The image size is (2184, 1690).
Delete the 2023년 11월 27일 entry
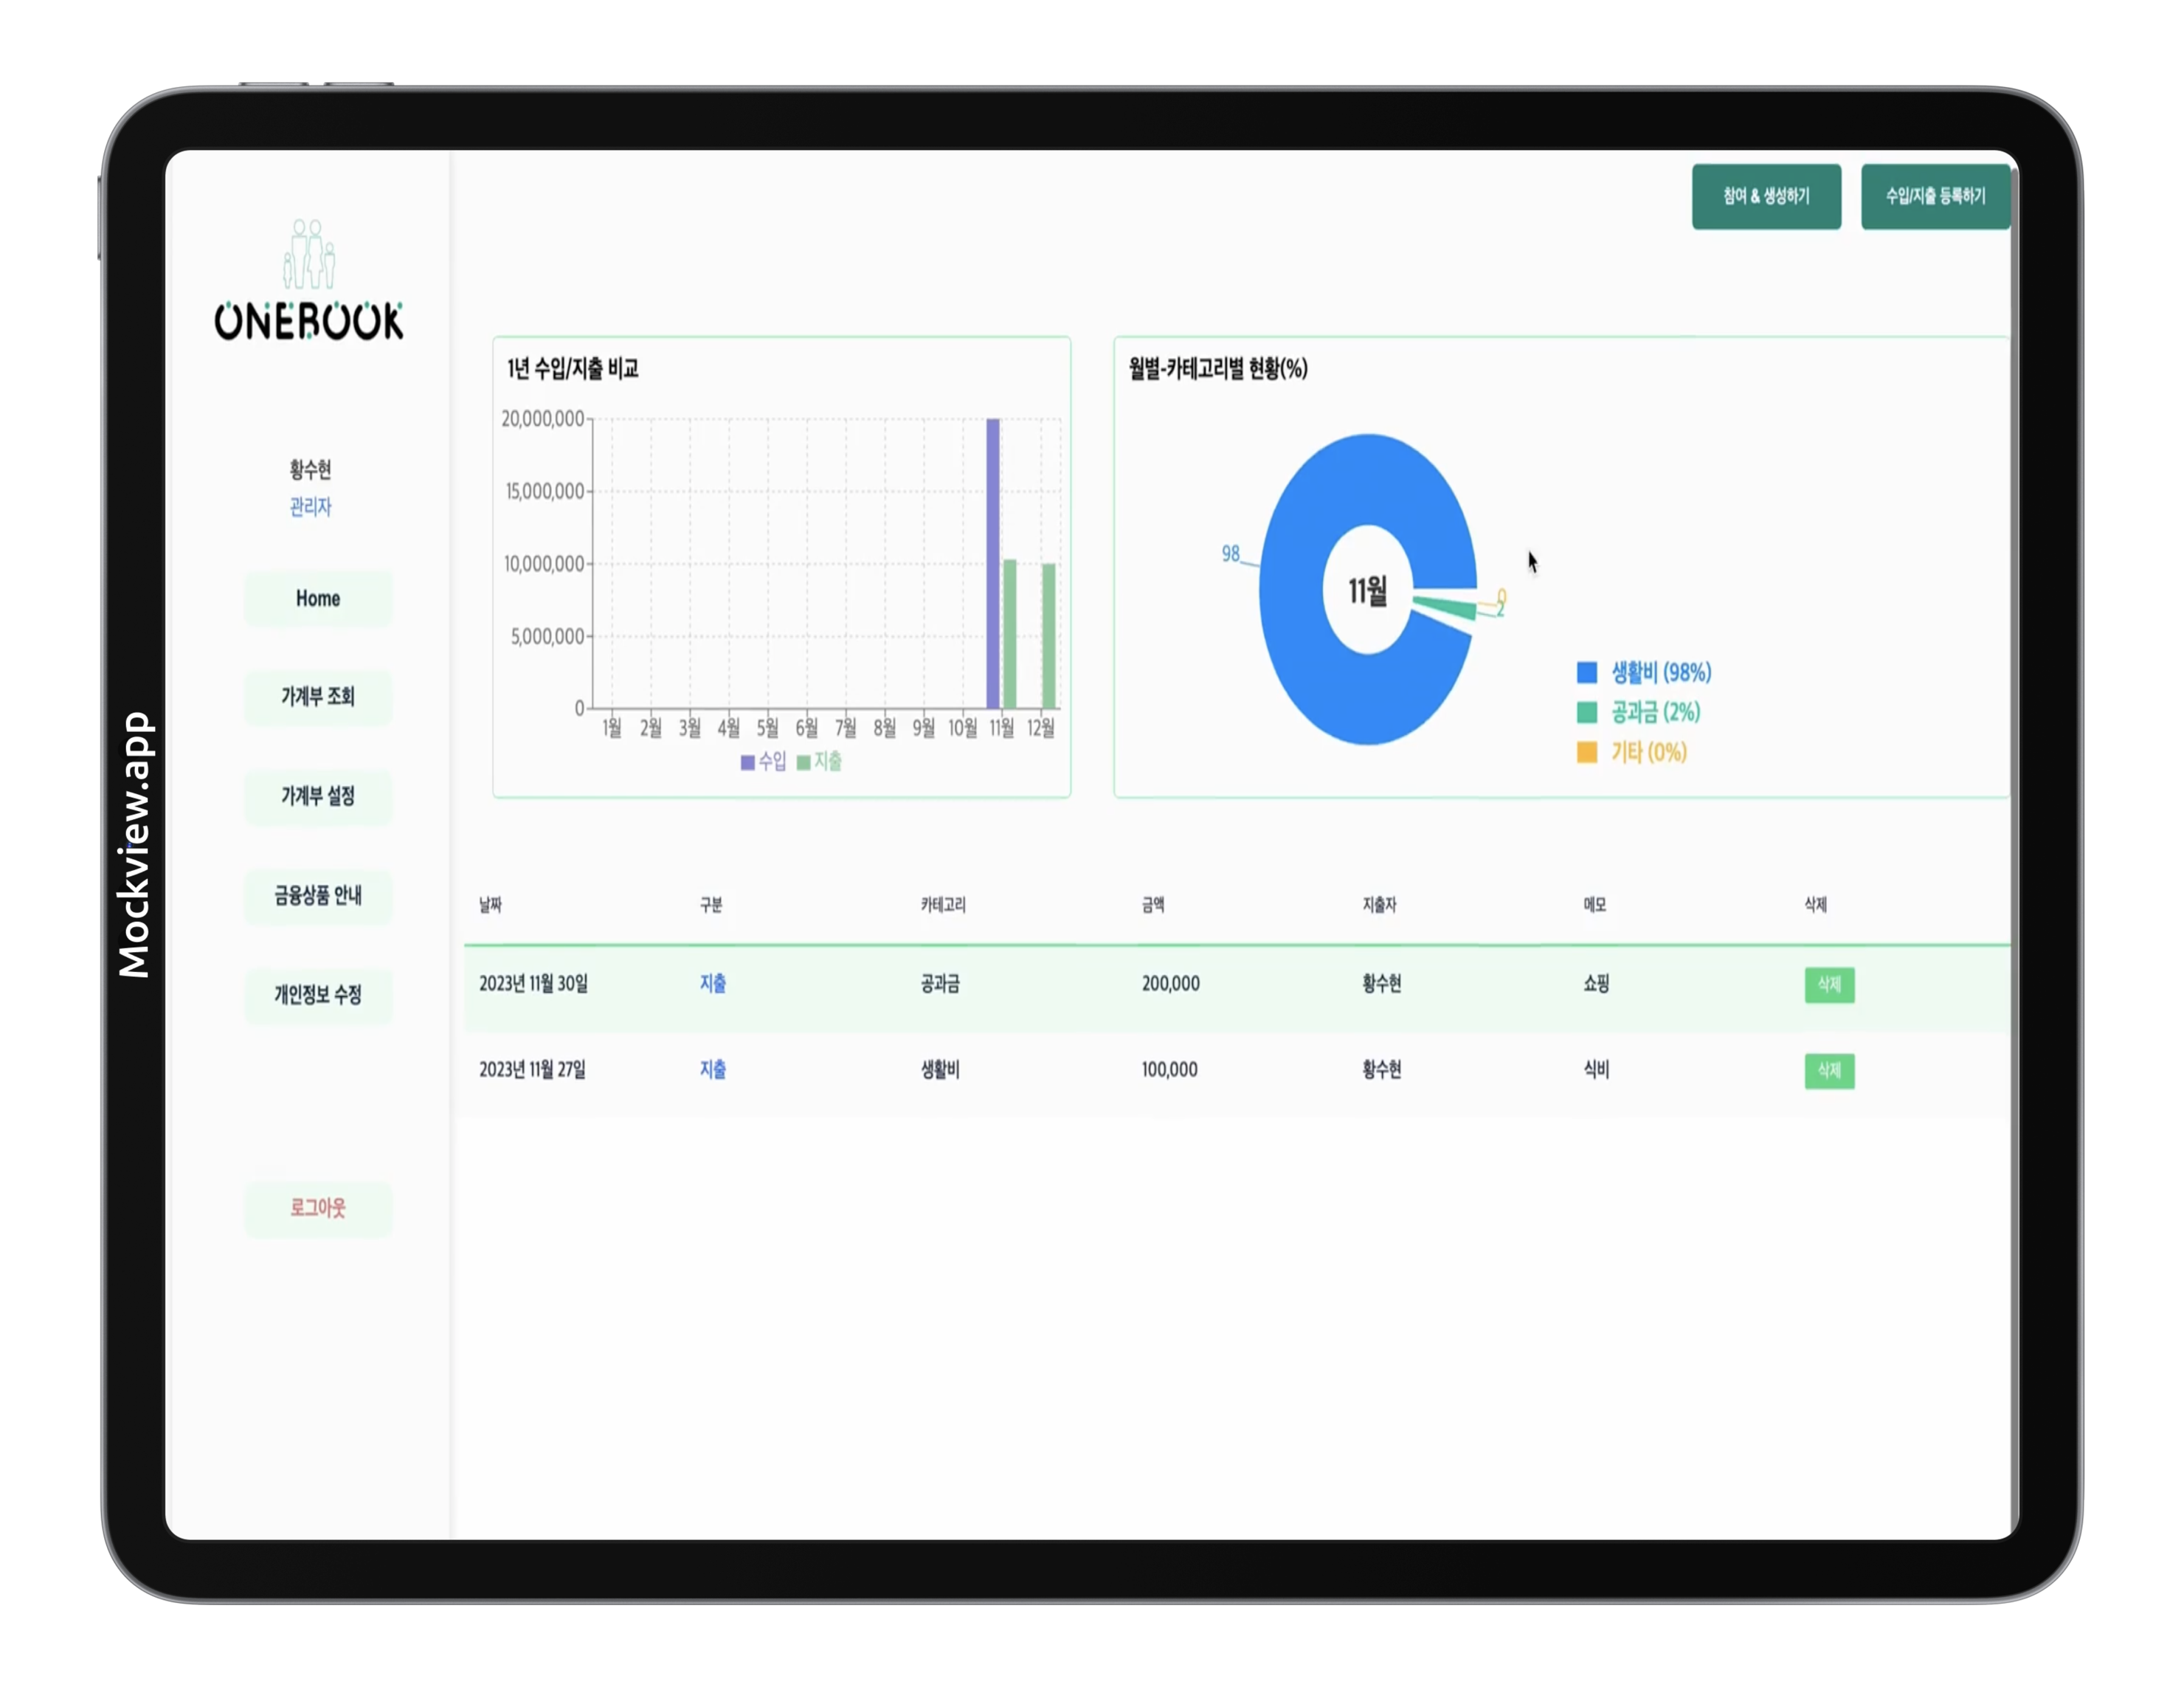click(1828, 1071)
